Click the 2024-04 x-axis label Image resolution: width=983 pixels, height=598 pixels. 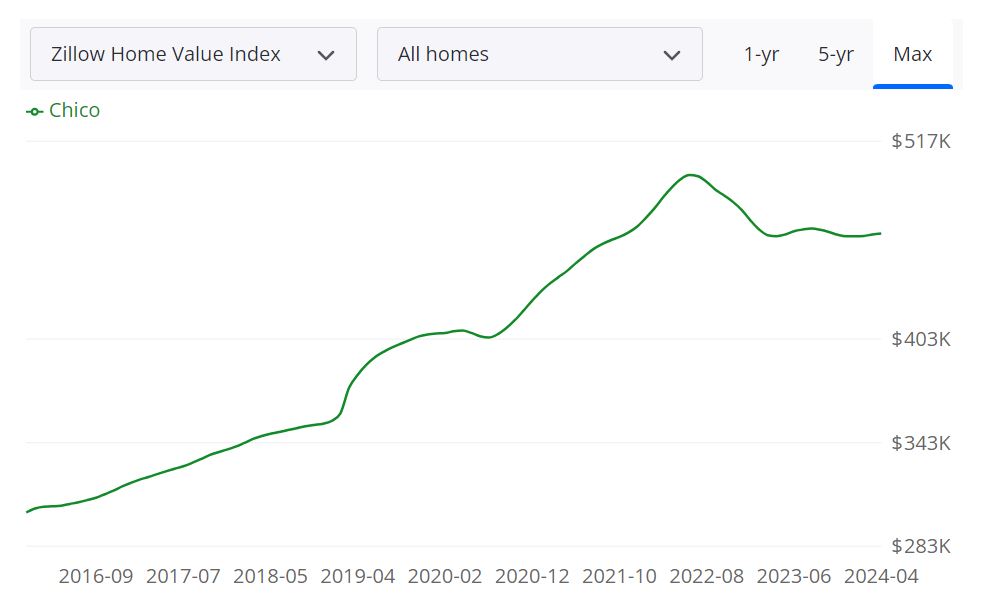pyautogui.click(x=881, y=576)
